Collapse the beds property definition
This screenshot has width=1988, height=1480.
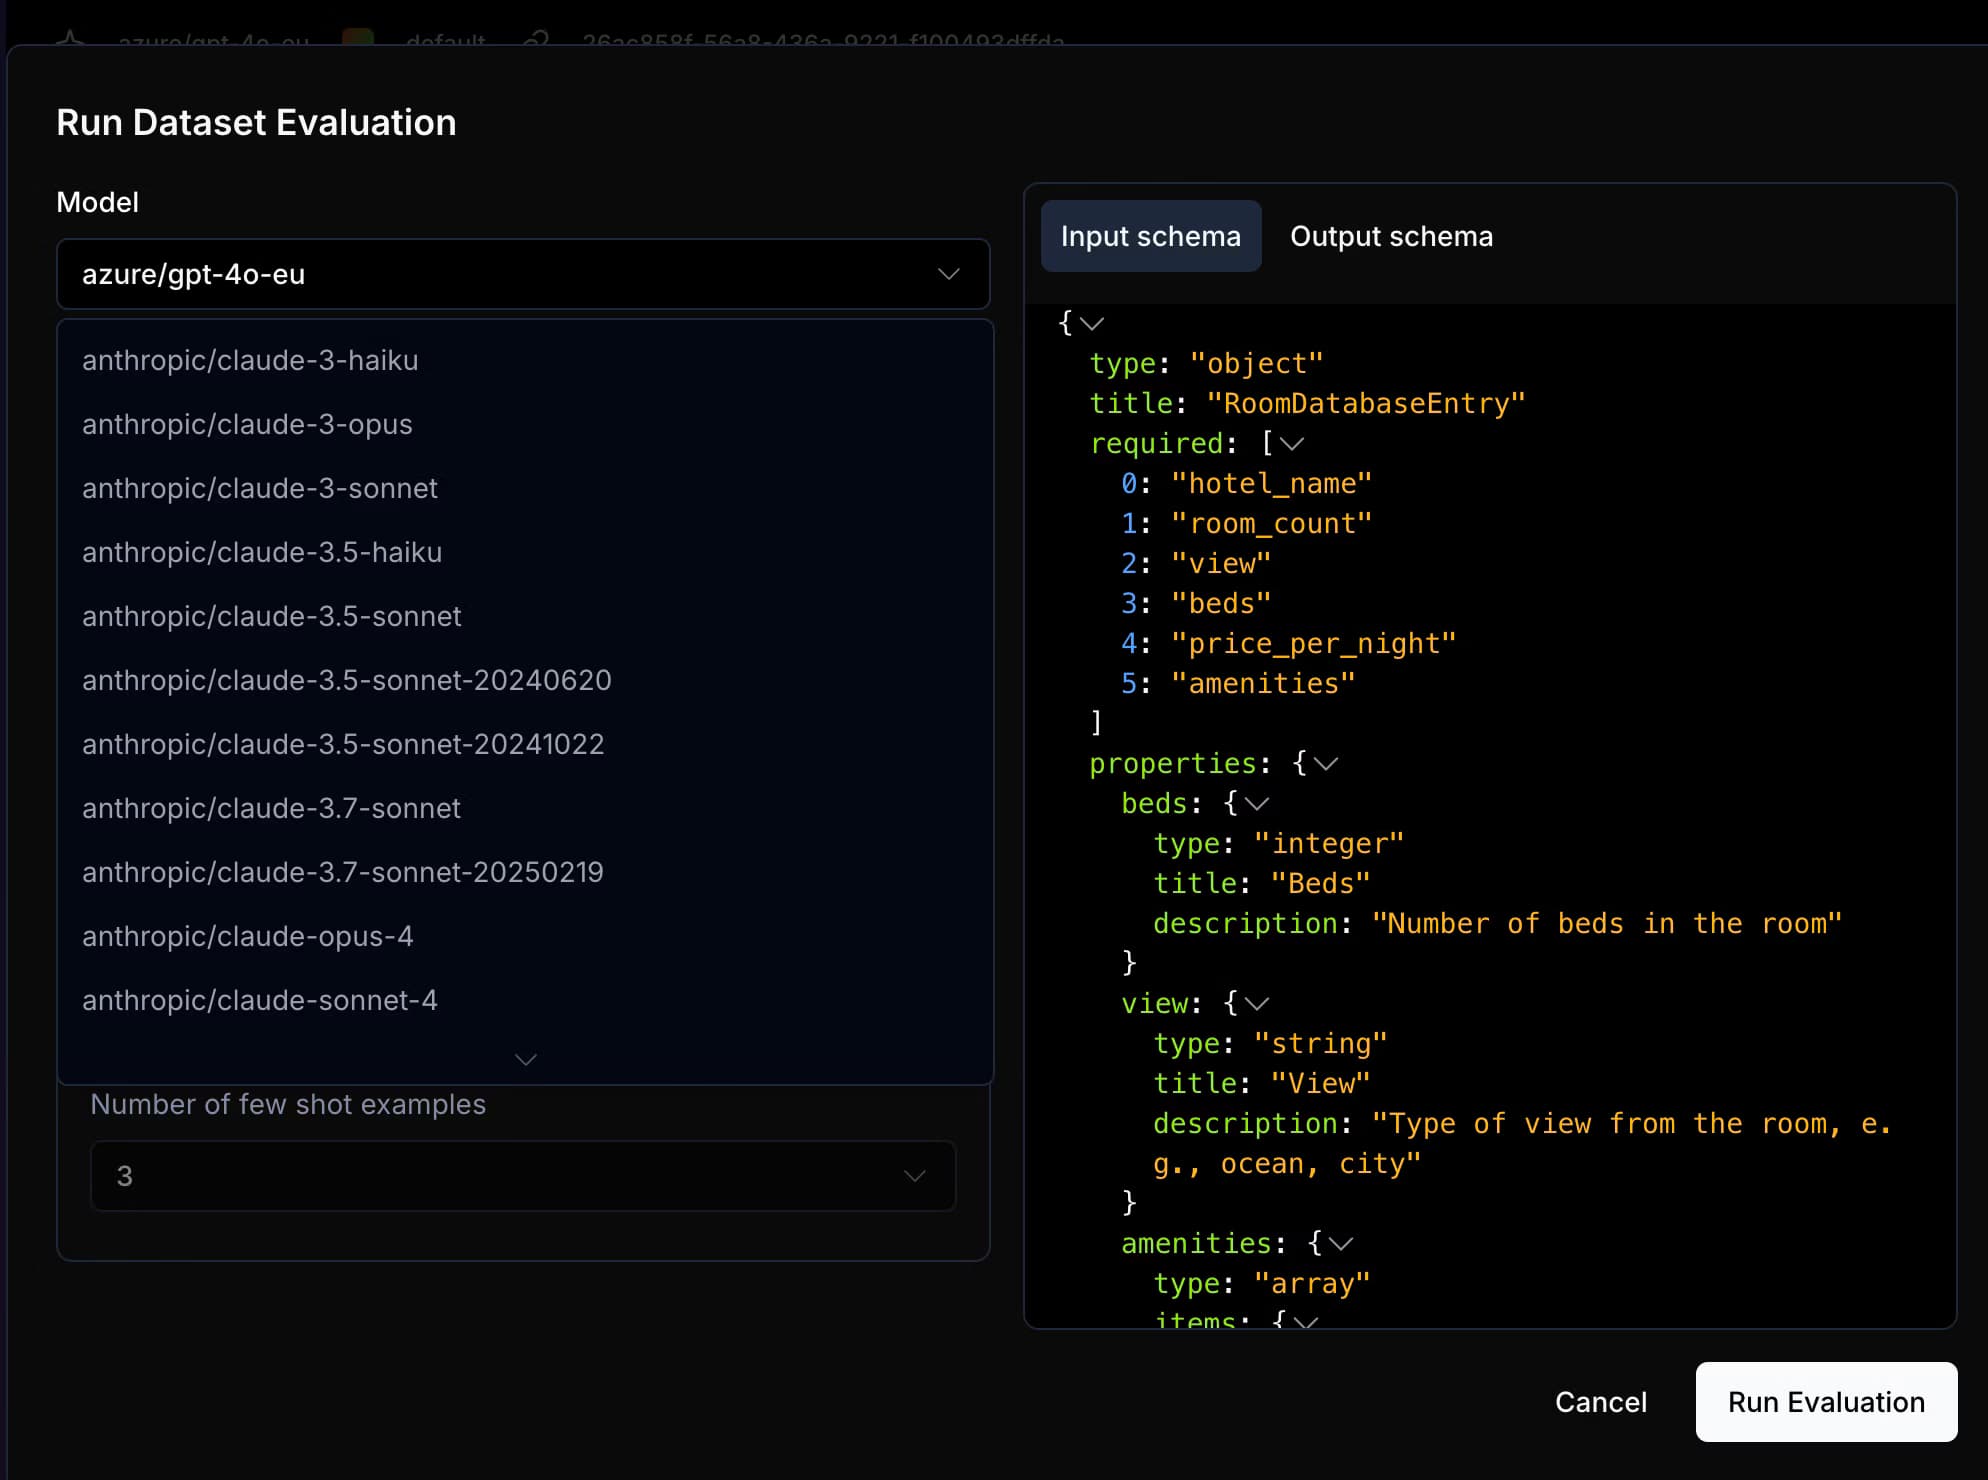pyautogui.click(x=1259, y=803)
